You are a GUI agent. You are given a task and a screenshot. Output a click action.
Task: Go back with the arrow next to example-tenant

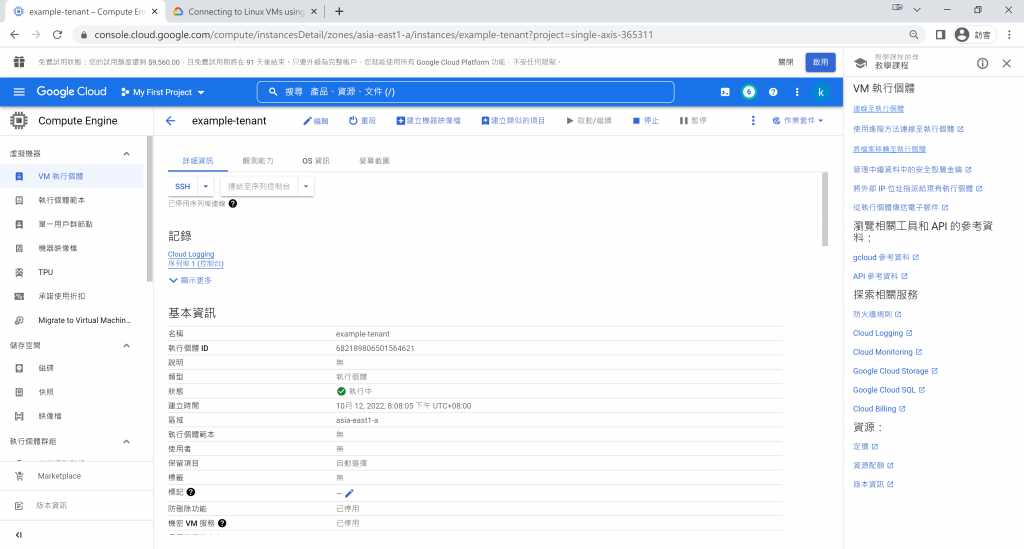point(170,121)
